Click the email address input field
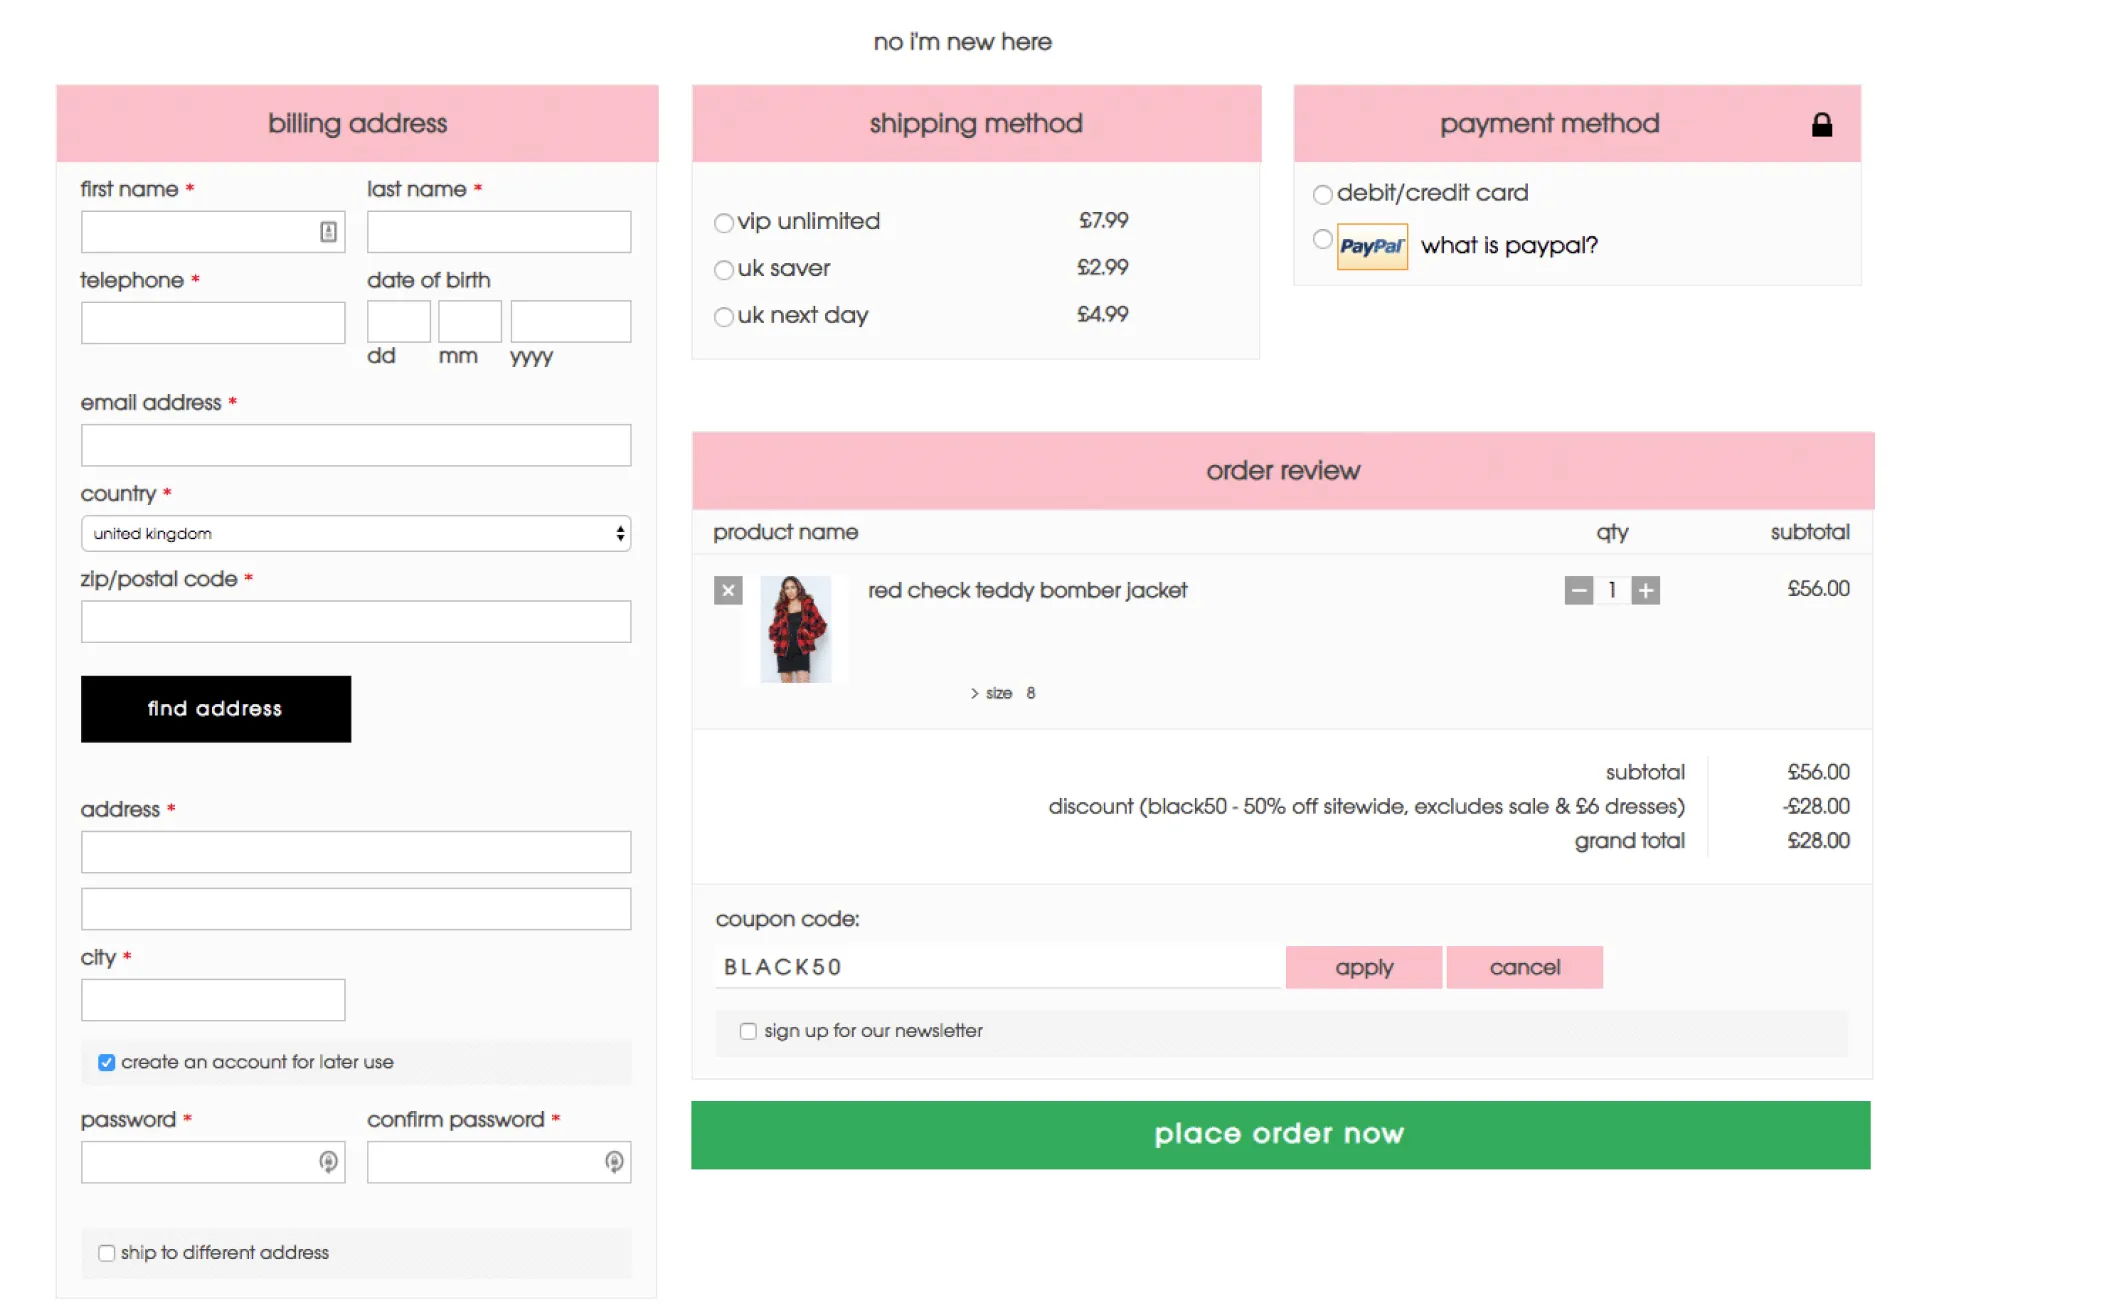The height and width of the screenshot is (1313, 2114). click(356, 445)
